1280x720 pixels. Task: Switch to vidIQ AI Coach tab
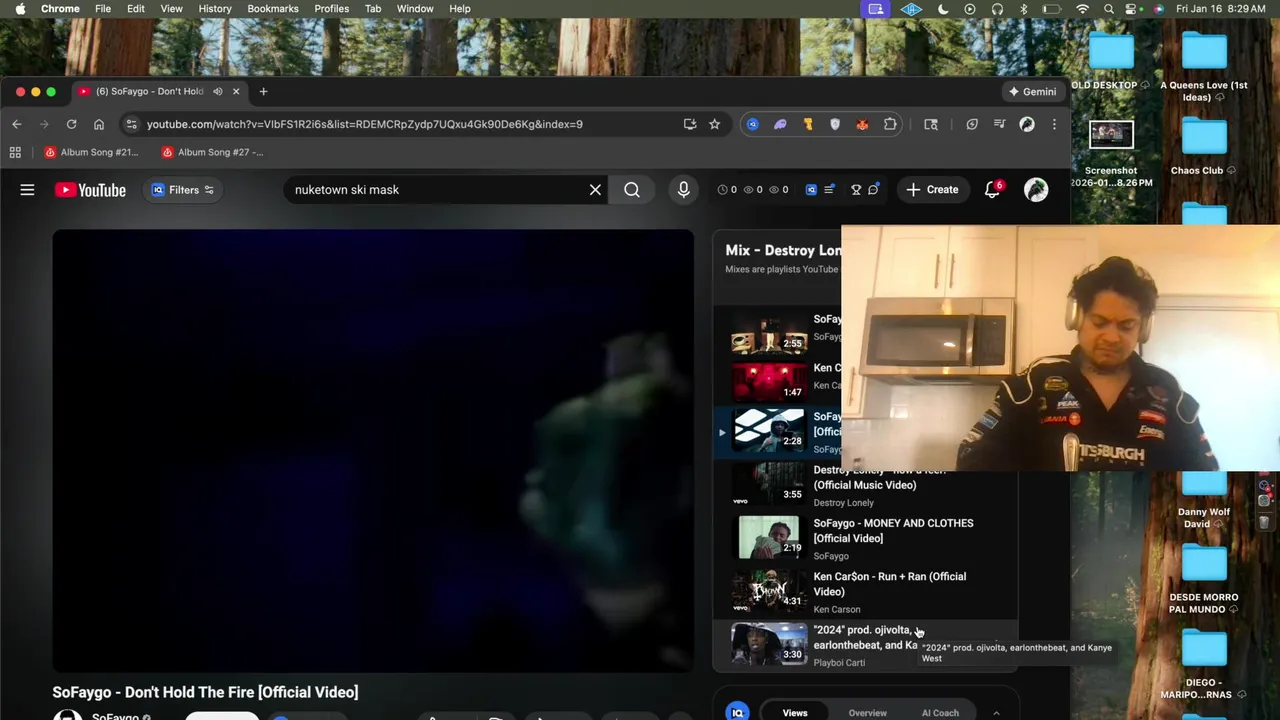pos(940,713)
